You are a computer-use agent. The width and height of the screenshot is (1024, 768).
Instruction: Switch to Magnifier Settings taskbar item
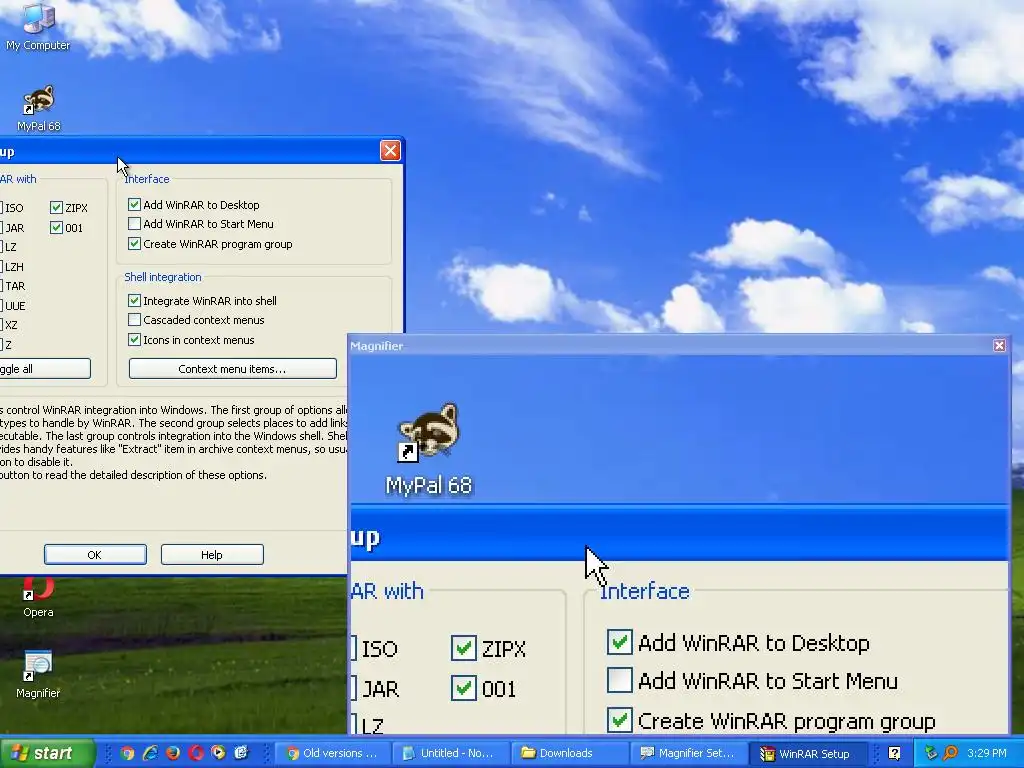tap(688, 753)
